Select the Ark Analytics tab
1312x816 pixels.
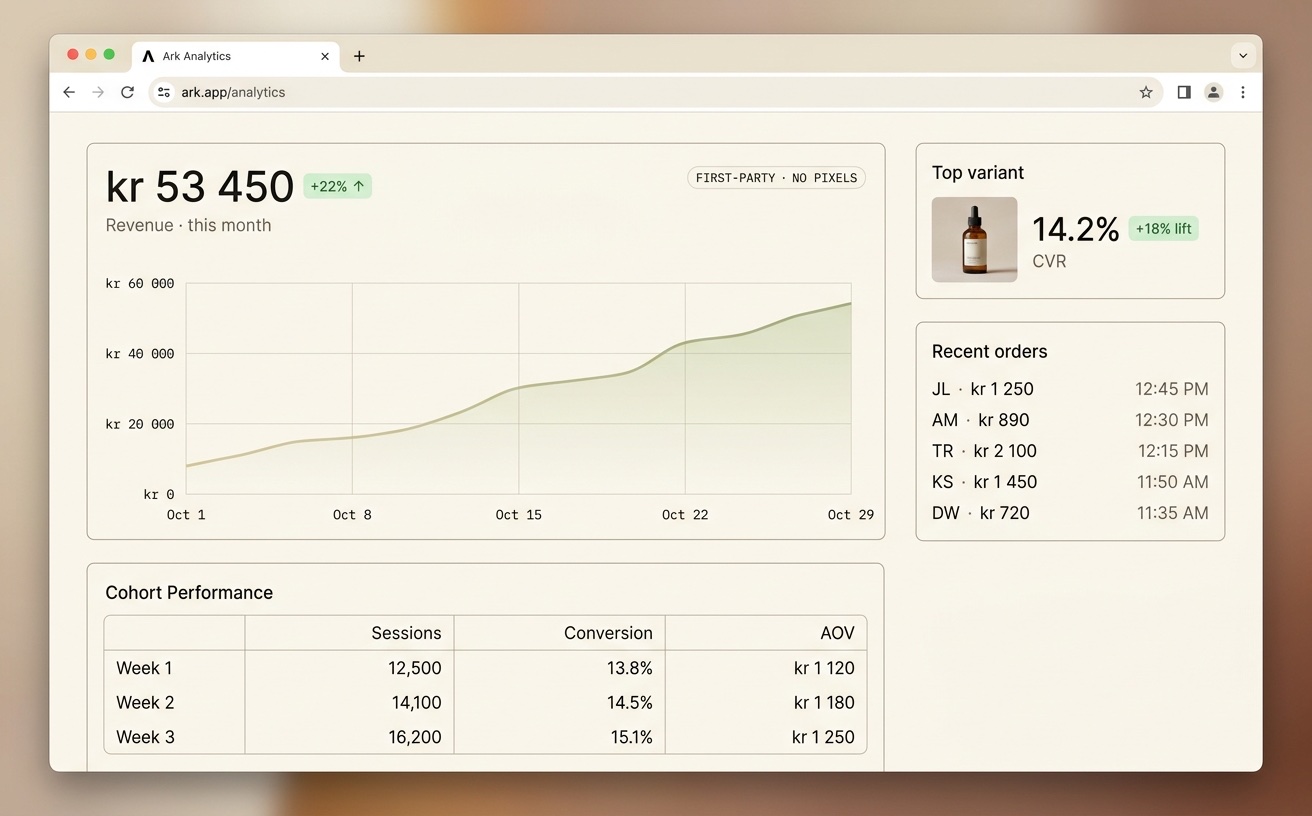tap(236, 57)
